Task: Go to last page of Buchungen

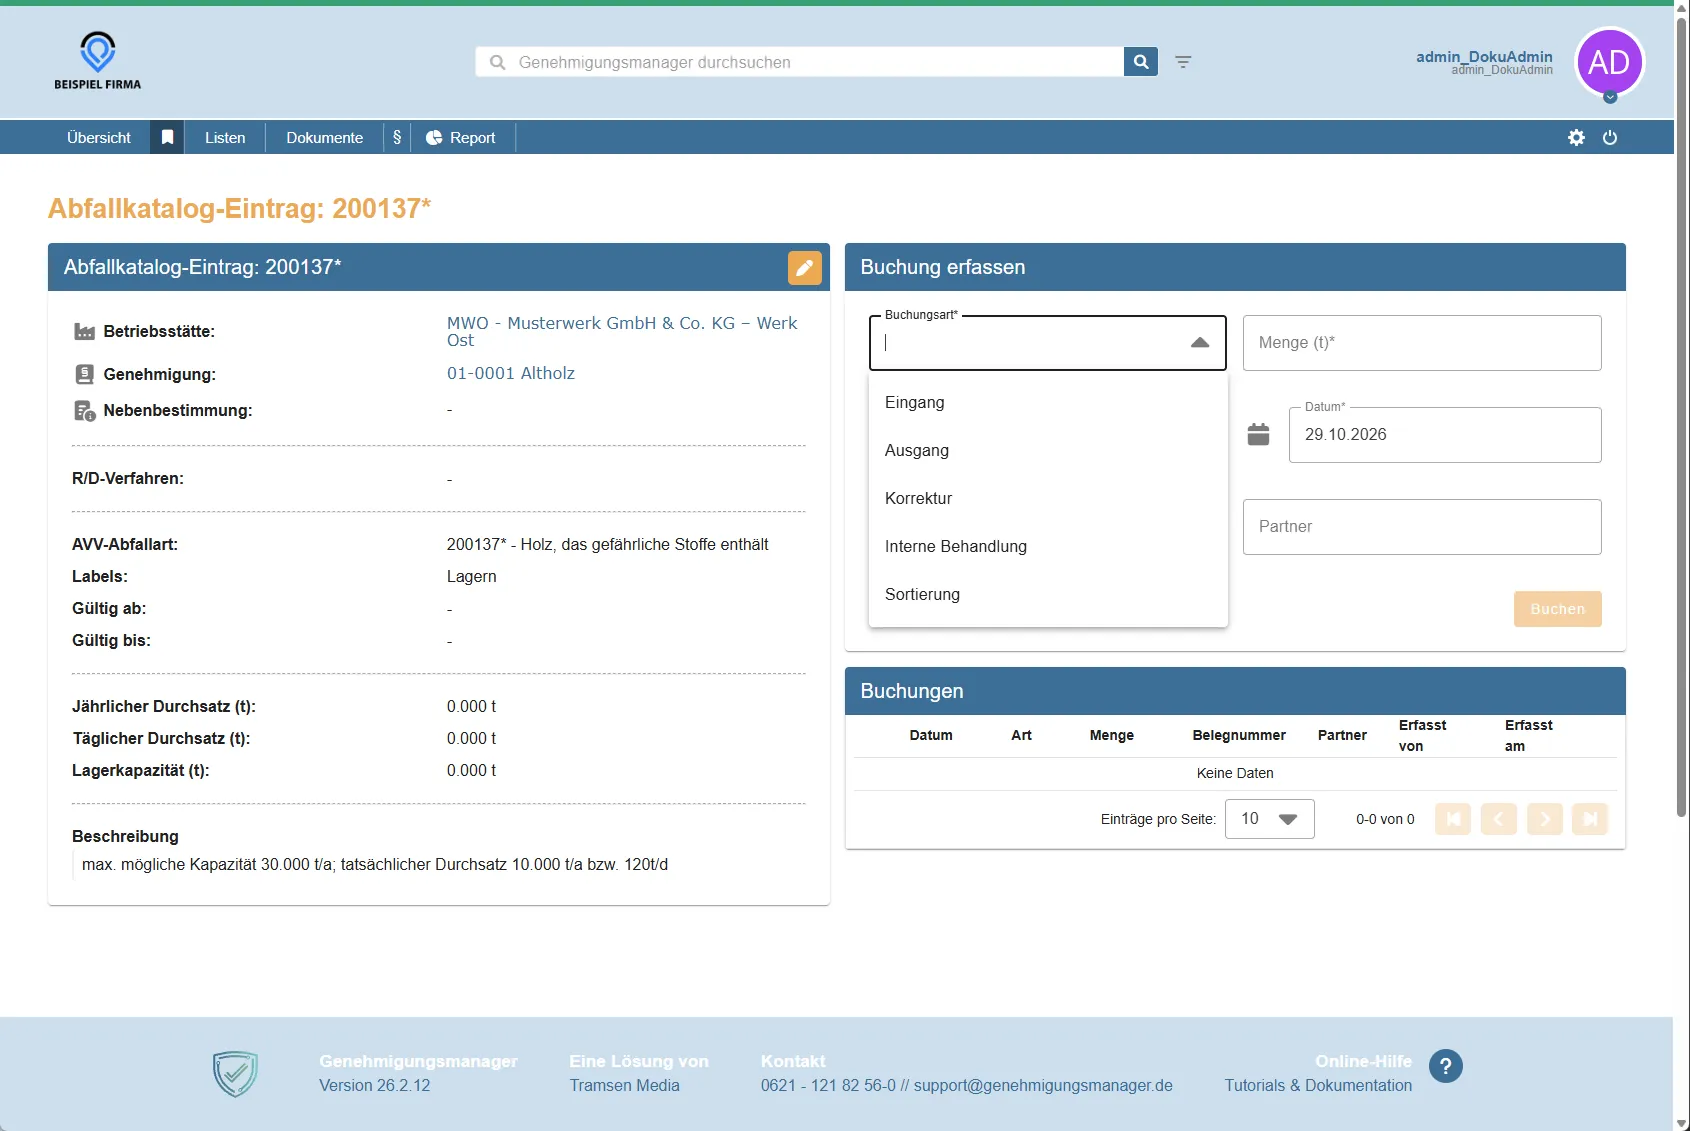Action: click(x=1590, y=819)
